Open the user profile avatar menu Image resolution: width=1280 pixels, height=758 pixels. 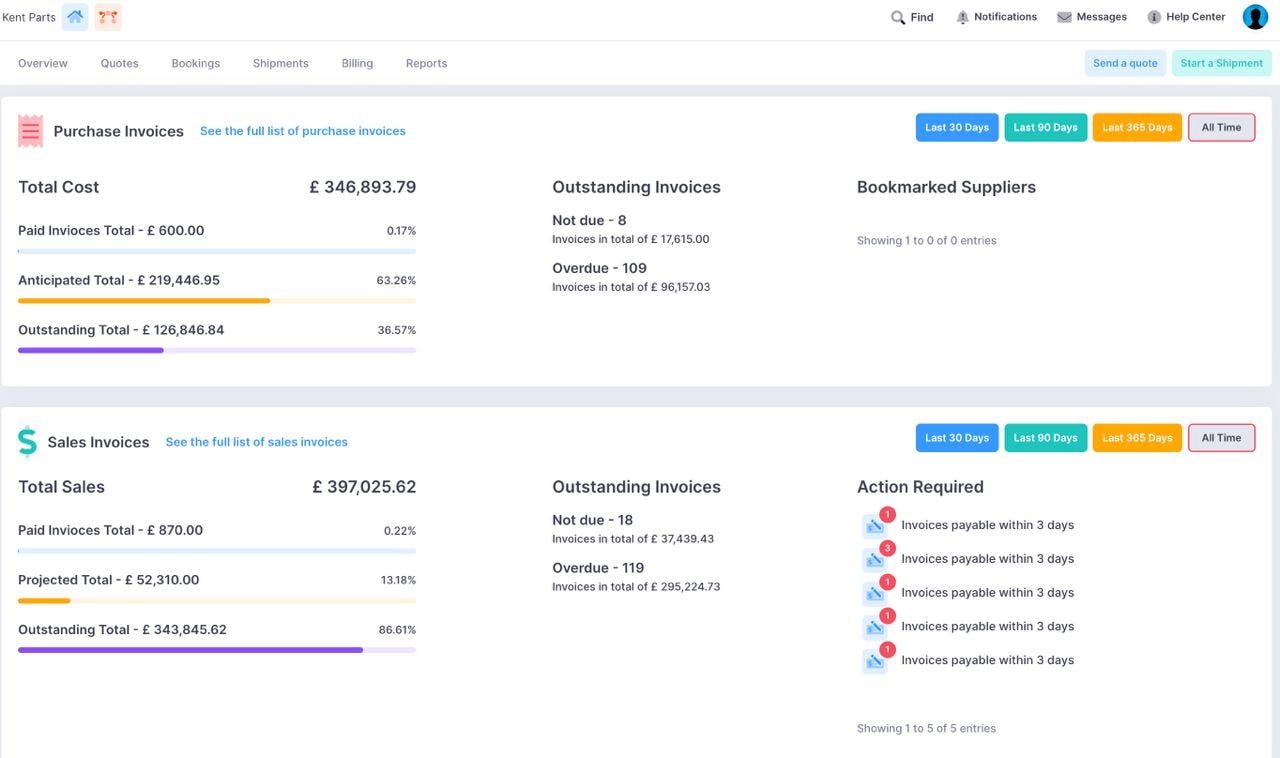pos(1254,16)
